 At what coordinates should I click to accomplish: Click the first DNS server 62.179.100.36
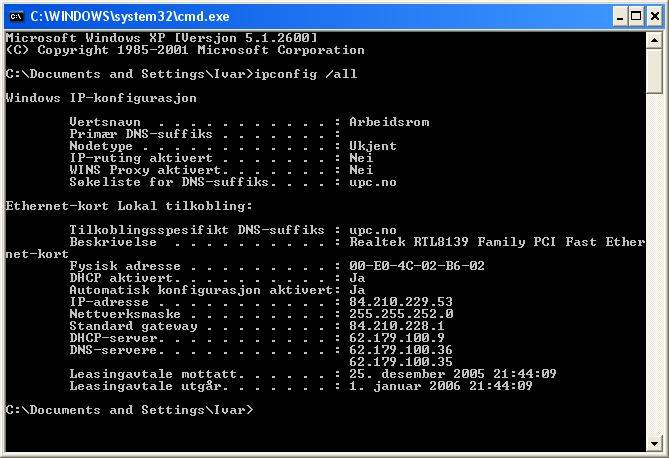(x=401, y=350)
